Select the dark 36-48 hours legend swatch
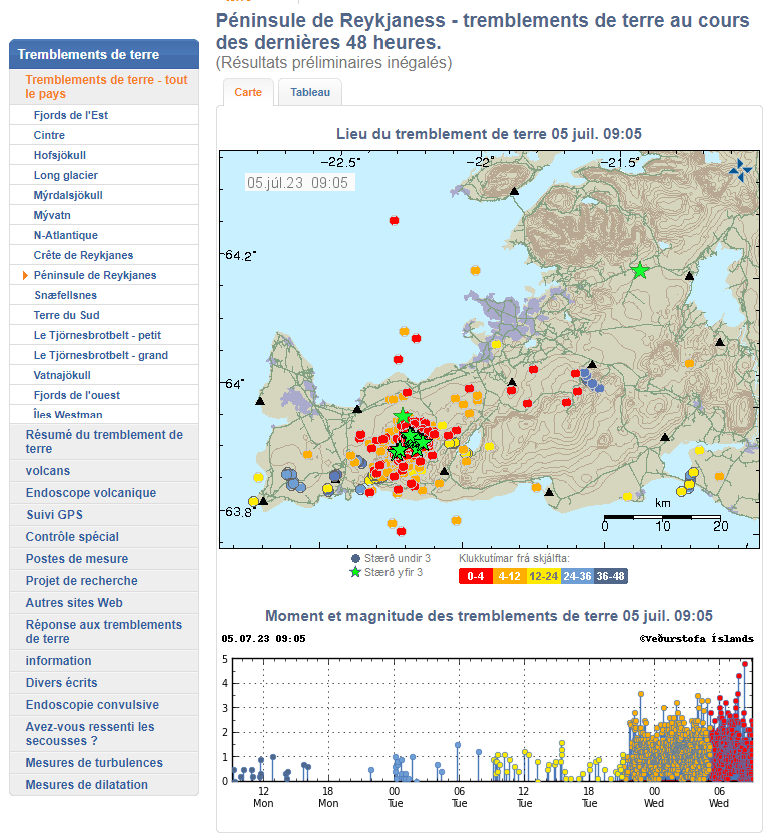 611,576
